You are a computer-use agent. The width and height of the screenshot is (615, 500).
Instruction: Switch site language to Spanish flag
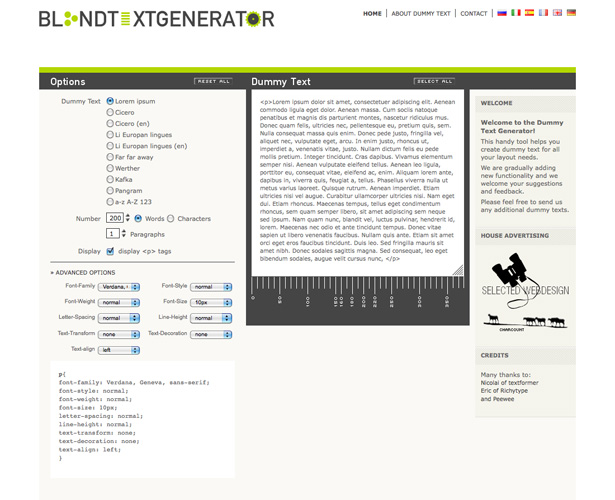coord(529,13)
